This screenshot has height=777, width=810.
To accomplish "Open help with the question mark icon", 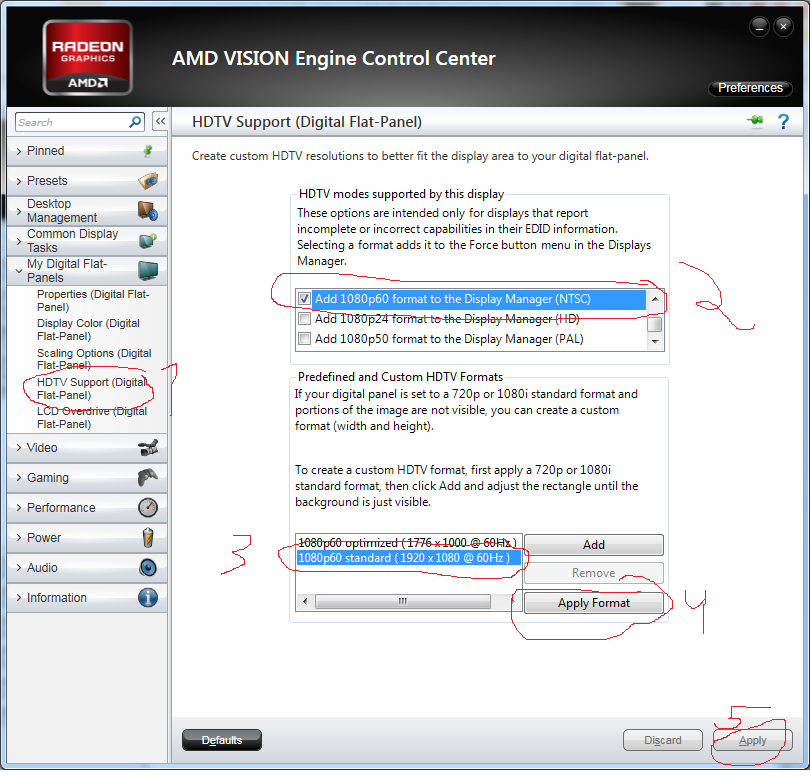I will click(783, 122).
